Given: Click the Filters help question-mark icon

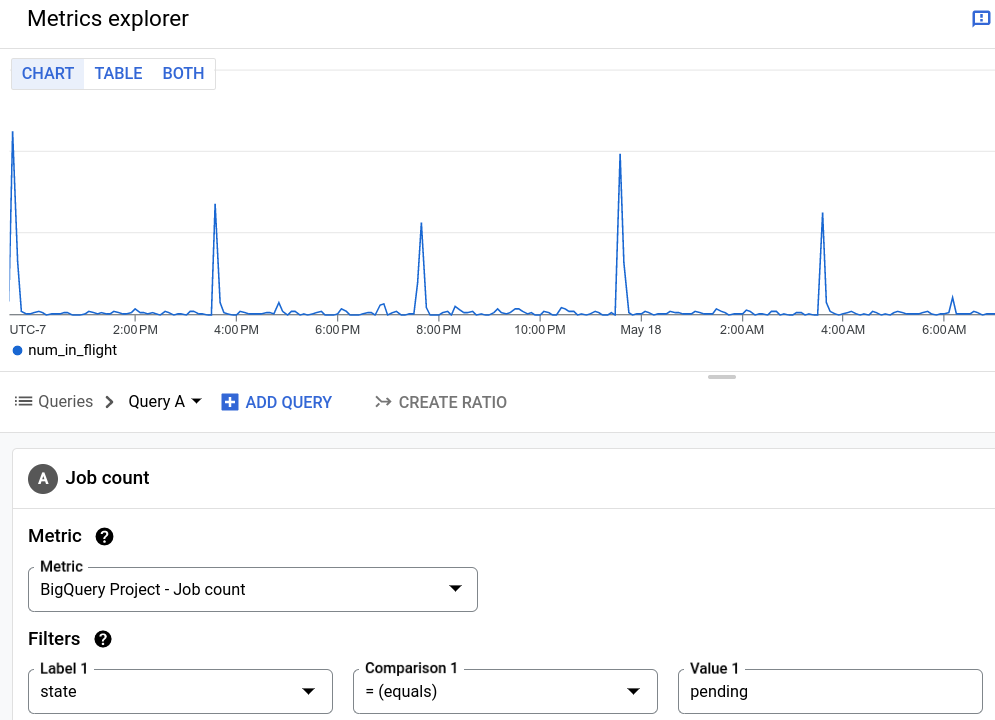Looking at the screenshot, I should (102, 639).
